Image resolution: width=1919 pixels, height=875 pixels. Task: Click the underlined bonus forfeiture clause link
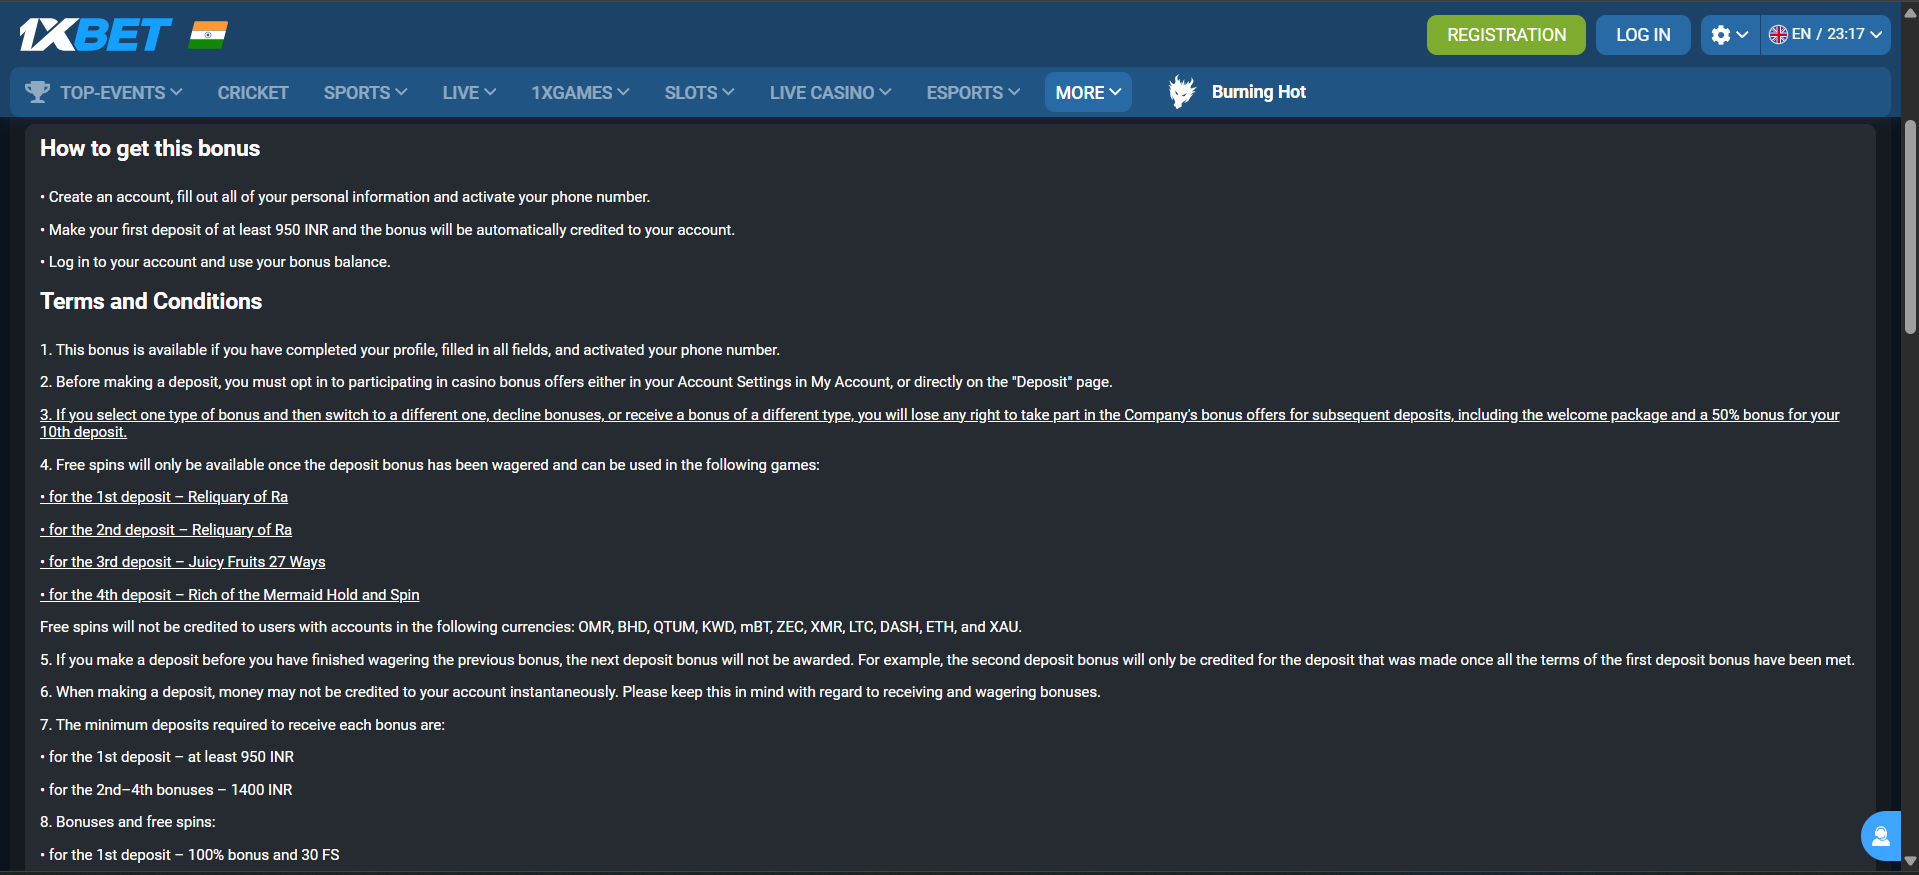click(x=900, y=414)
